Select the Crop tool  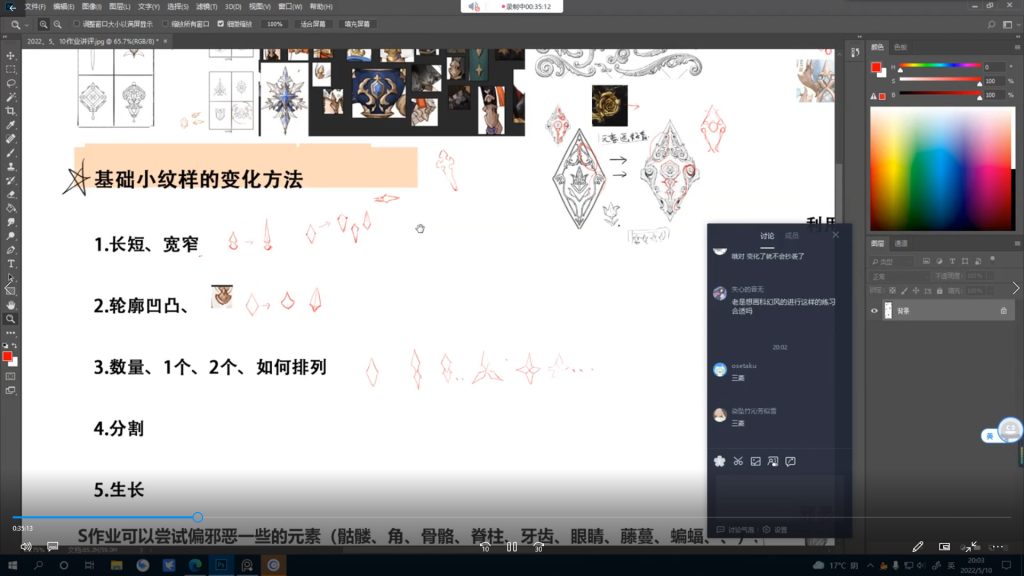(11, 111)
